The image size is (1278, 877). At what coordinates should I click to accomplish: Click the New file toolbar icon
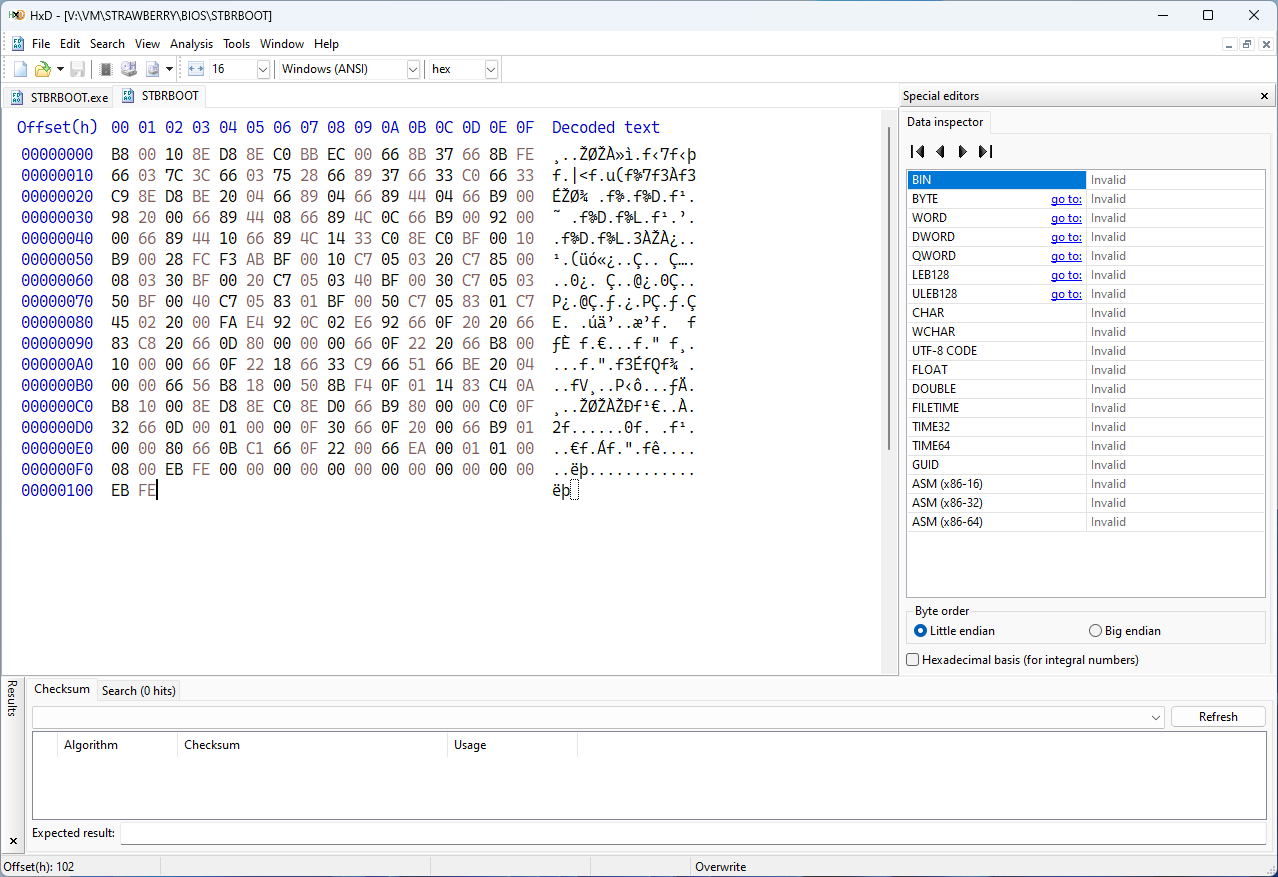(x=20, y=69)
